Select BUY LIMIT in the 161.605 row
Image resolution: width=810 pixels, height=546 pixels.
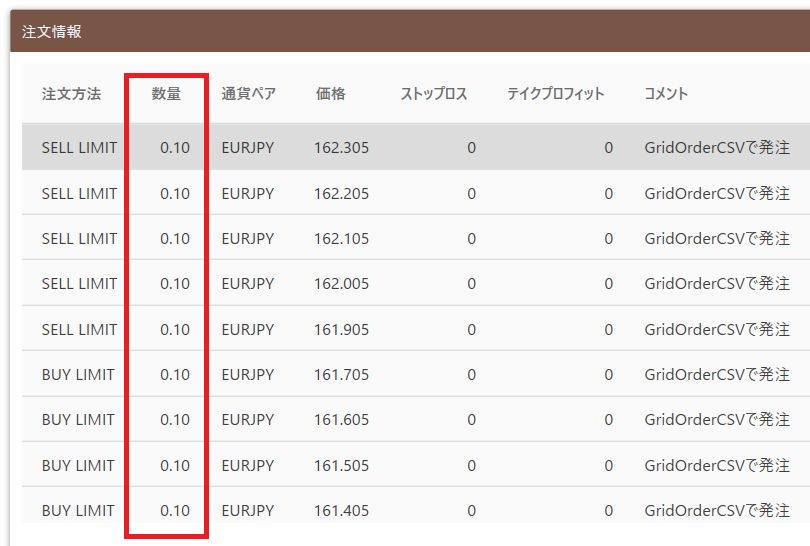(78, 419)
